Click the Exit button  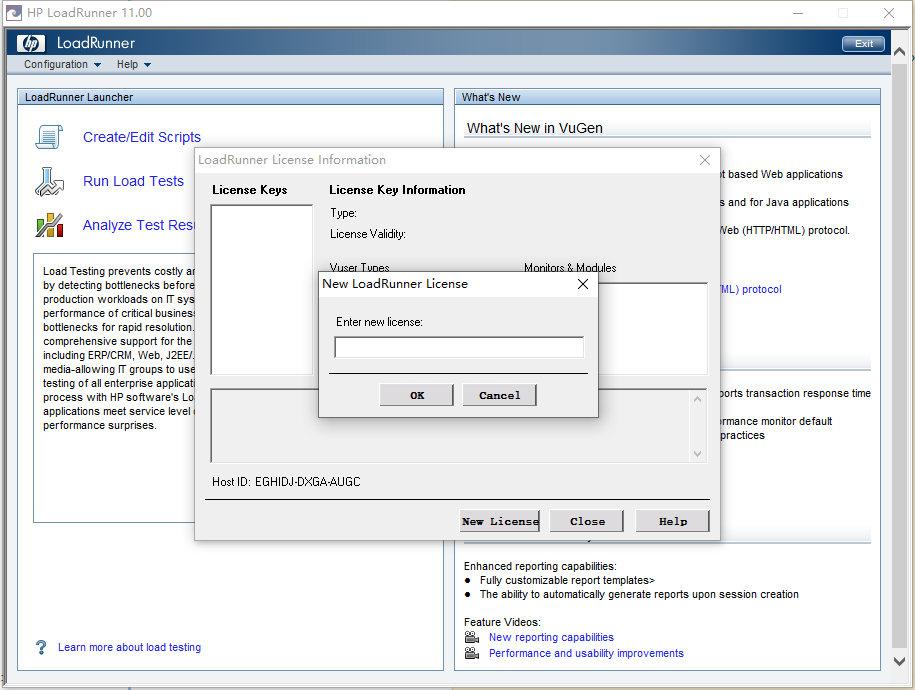coord(863,44)
